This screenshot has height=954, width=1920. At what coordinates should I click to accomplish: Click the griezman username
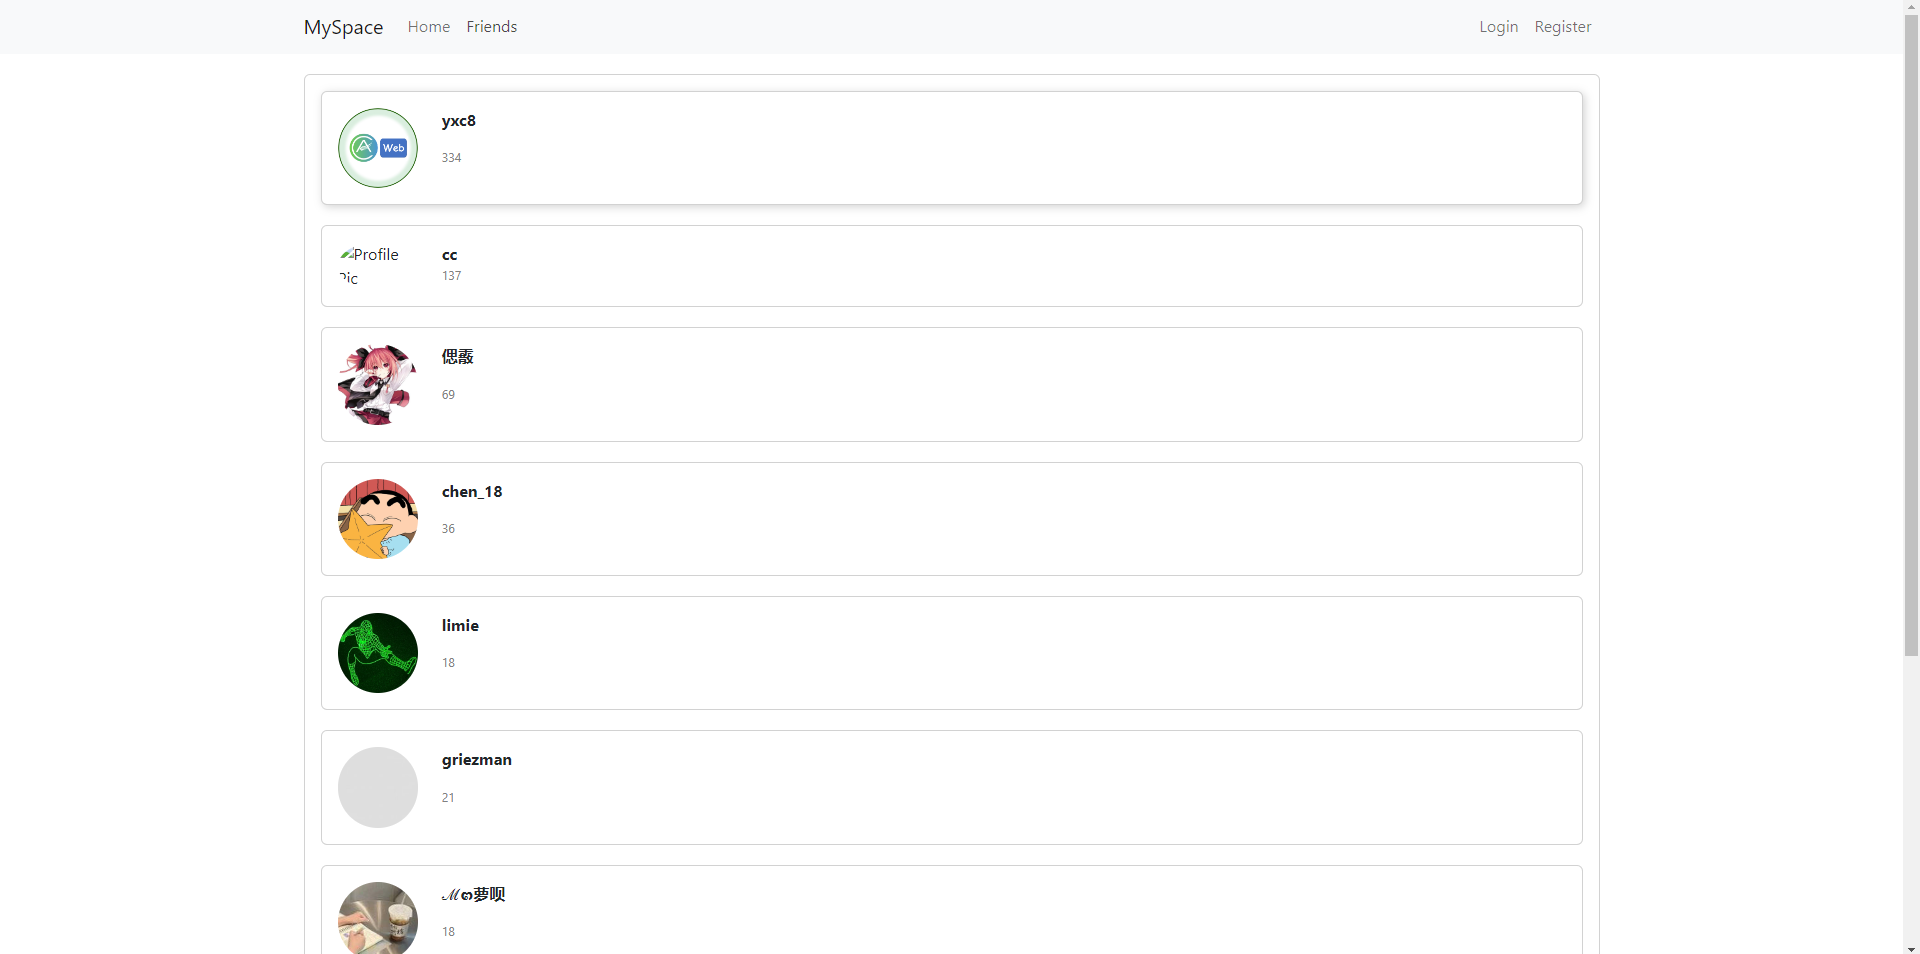tap(475, 759)
